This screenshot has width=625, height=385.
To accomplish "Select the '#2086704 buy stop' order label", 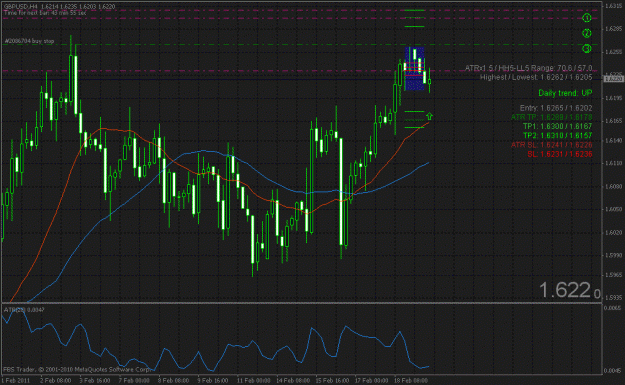I will pos(29,41).
